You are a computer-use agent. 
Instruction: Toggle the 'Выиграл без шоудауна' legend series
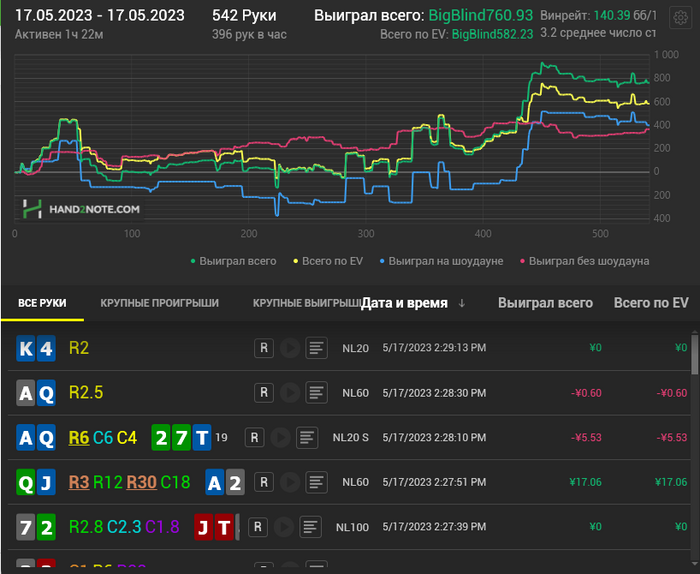(585, 261)
